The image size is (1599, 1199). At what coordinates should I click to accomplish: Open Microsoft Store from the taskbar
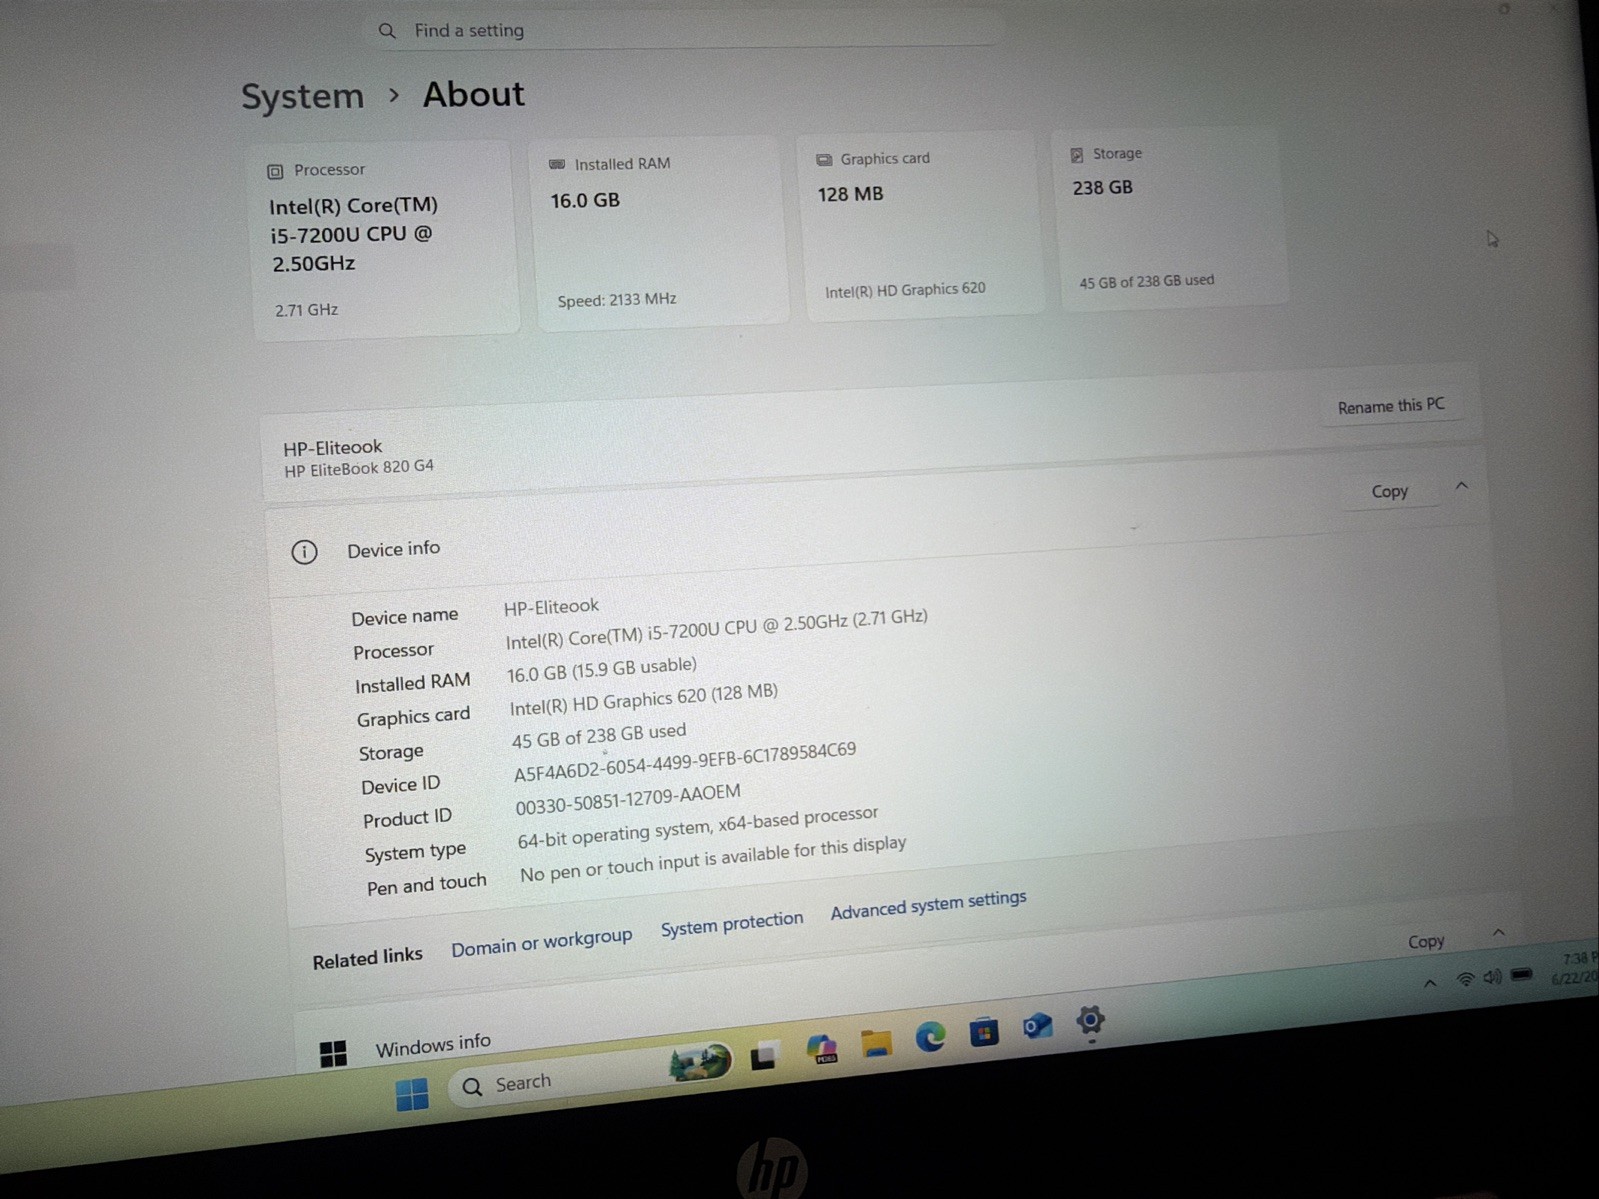point(984,1031)
